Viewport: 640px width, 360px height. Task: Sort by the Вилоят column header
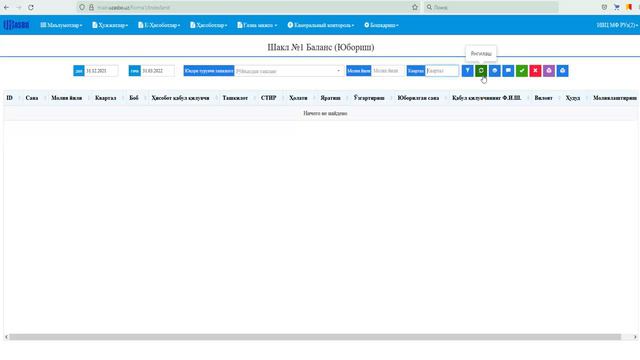[x=543, y=98]
